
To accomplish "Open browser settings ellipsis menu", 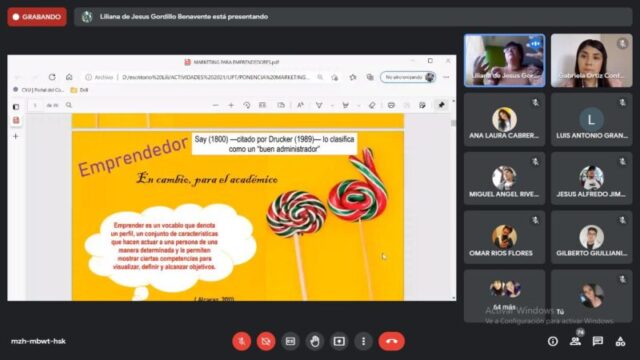I will pos(446,77).
